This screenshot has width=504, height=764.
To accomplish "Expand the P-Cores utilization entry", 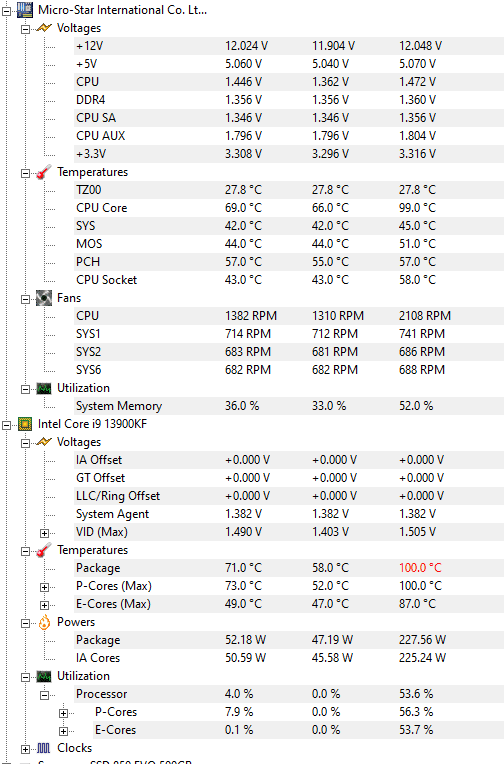I will (x=63, y=713).
